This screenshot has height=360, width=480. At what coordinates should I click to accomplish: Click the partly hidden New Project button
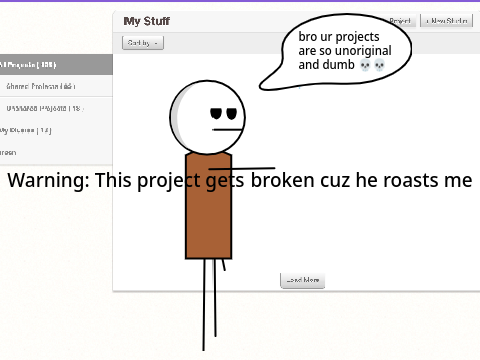[x=402, y=21]
